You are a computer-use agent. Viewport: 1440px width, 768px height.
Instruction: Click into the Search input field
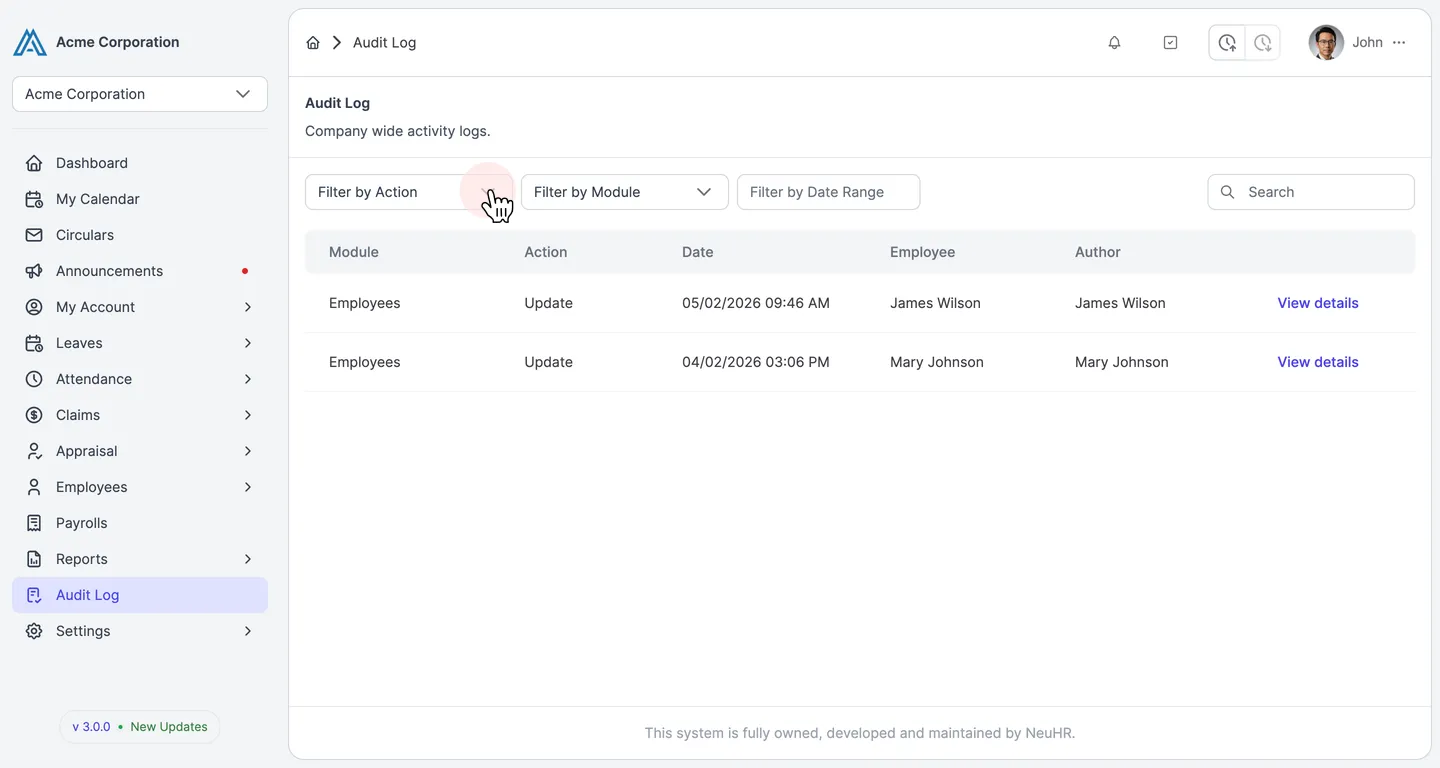coord(1311,192)
